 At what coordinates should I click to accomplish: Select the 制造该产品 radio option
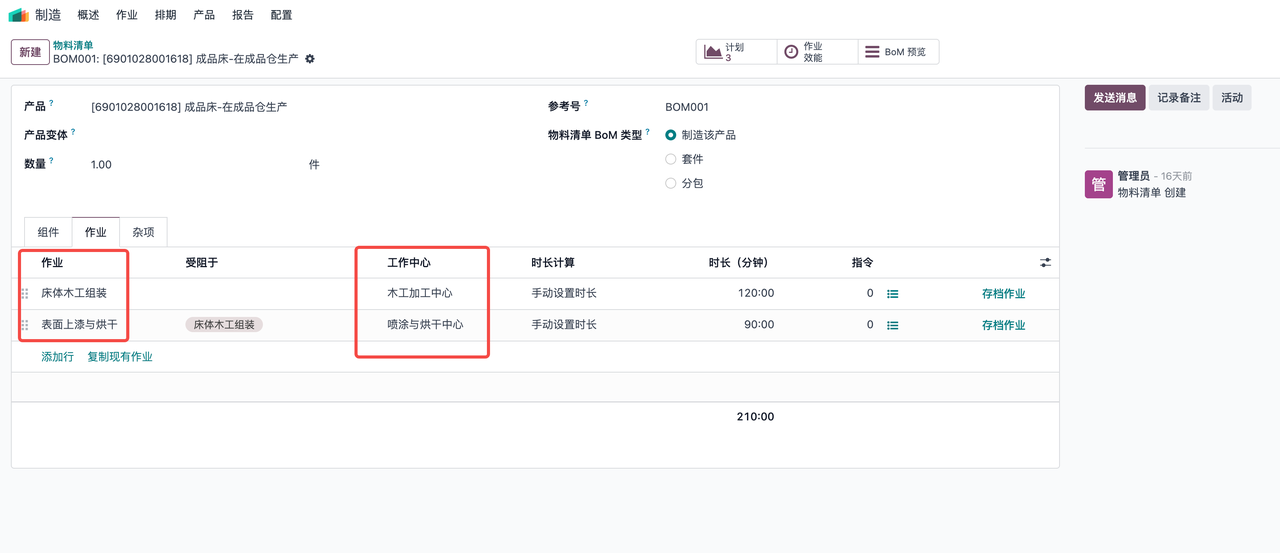coord(671,135)
